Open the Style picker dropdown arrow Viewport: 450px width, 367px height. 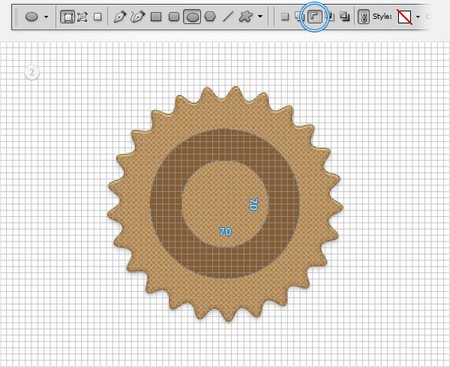418,17
